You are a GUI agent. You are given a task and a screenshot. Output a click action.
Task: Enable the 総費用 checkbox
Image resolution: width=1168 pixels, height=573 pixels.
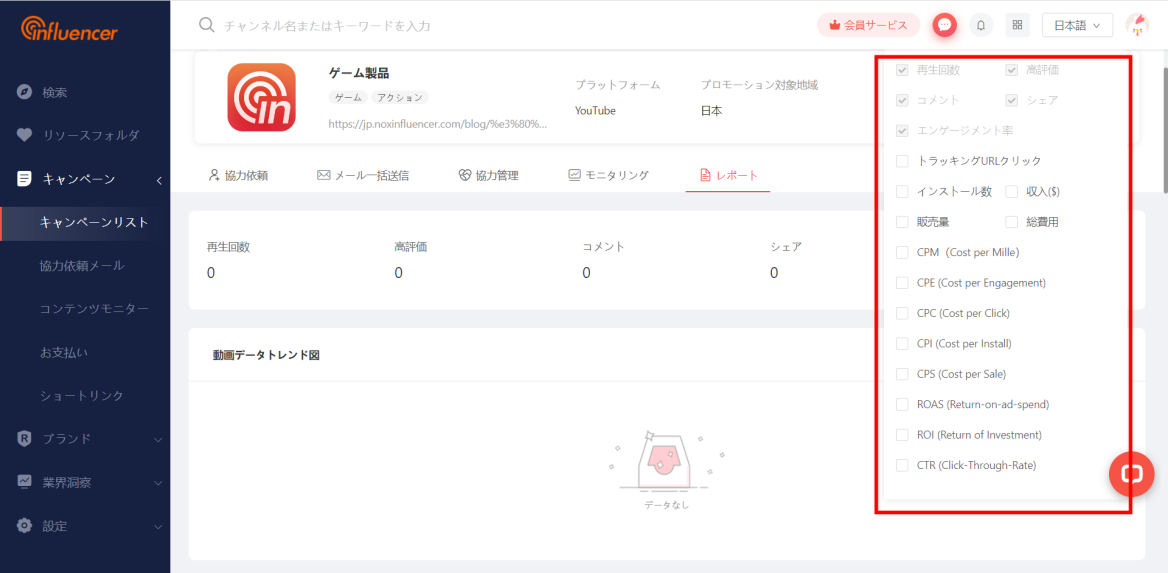pos(1012,222)
